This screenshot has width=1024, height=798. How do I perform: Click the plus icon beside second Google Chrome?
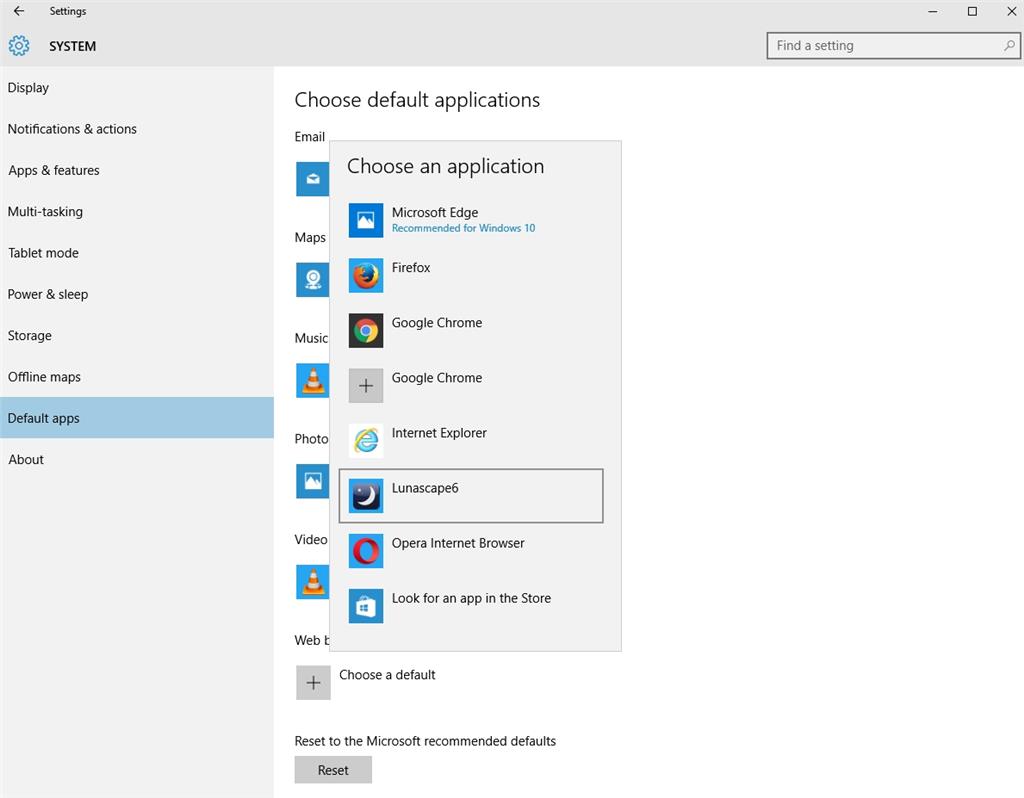coord(366,385)
